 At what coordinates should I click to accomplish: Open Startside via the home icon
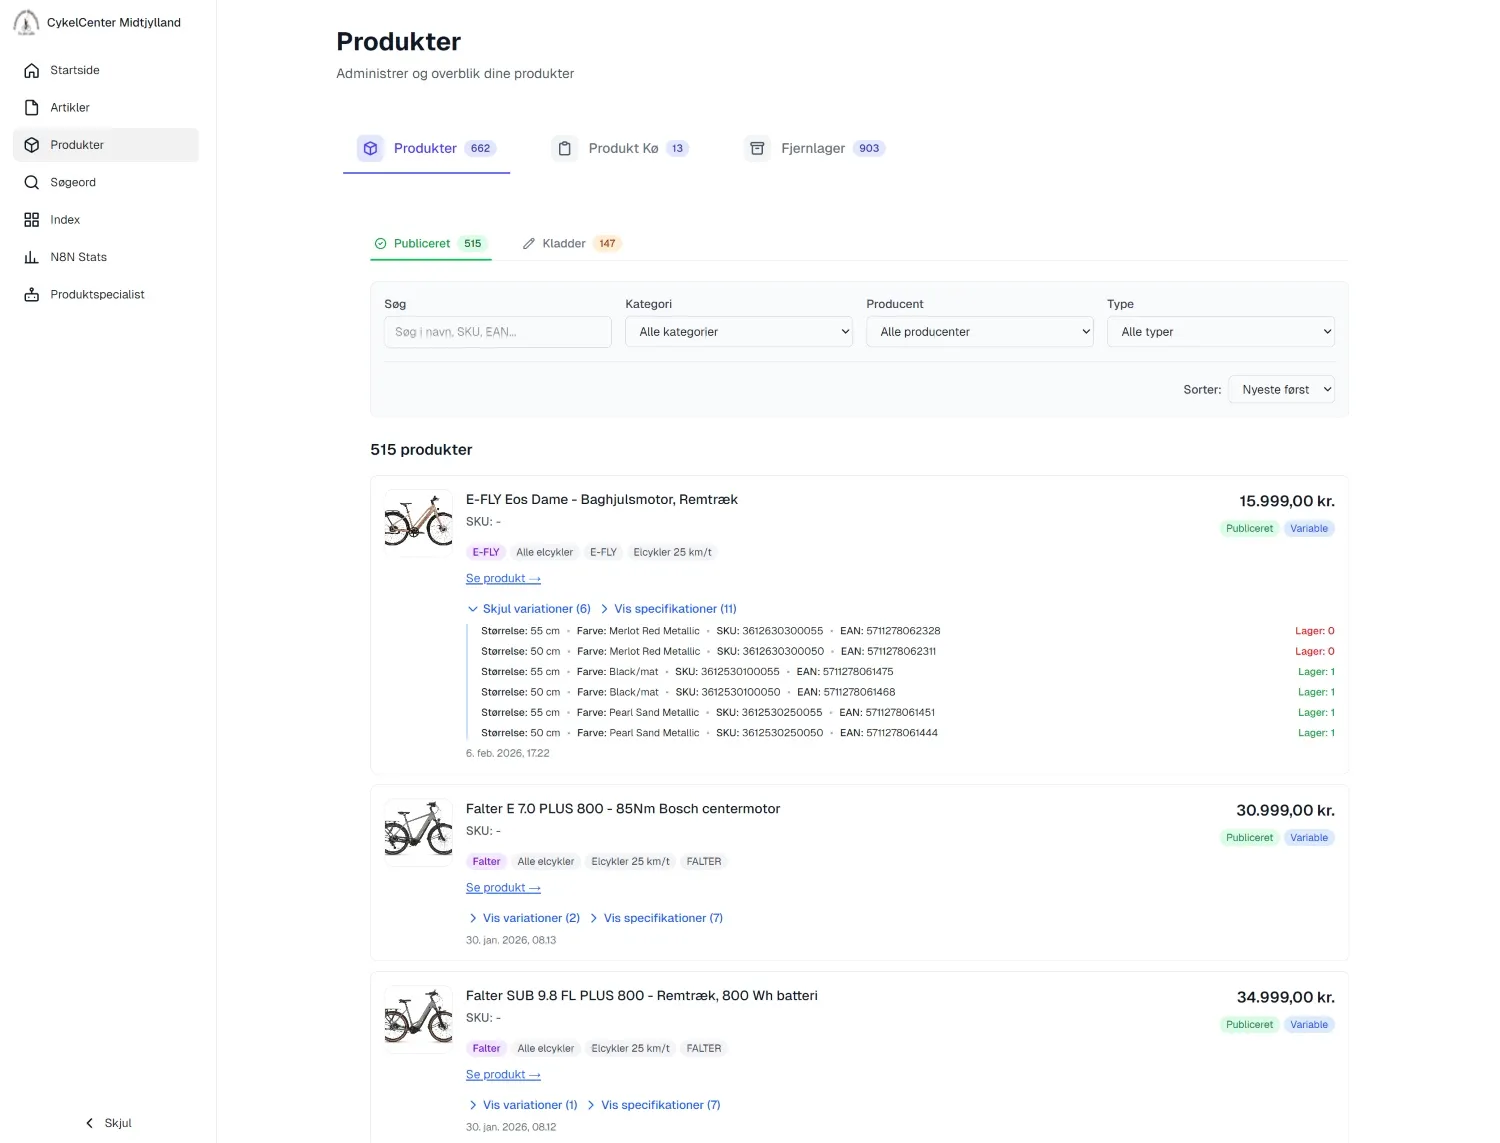coord(32,70)
